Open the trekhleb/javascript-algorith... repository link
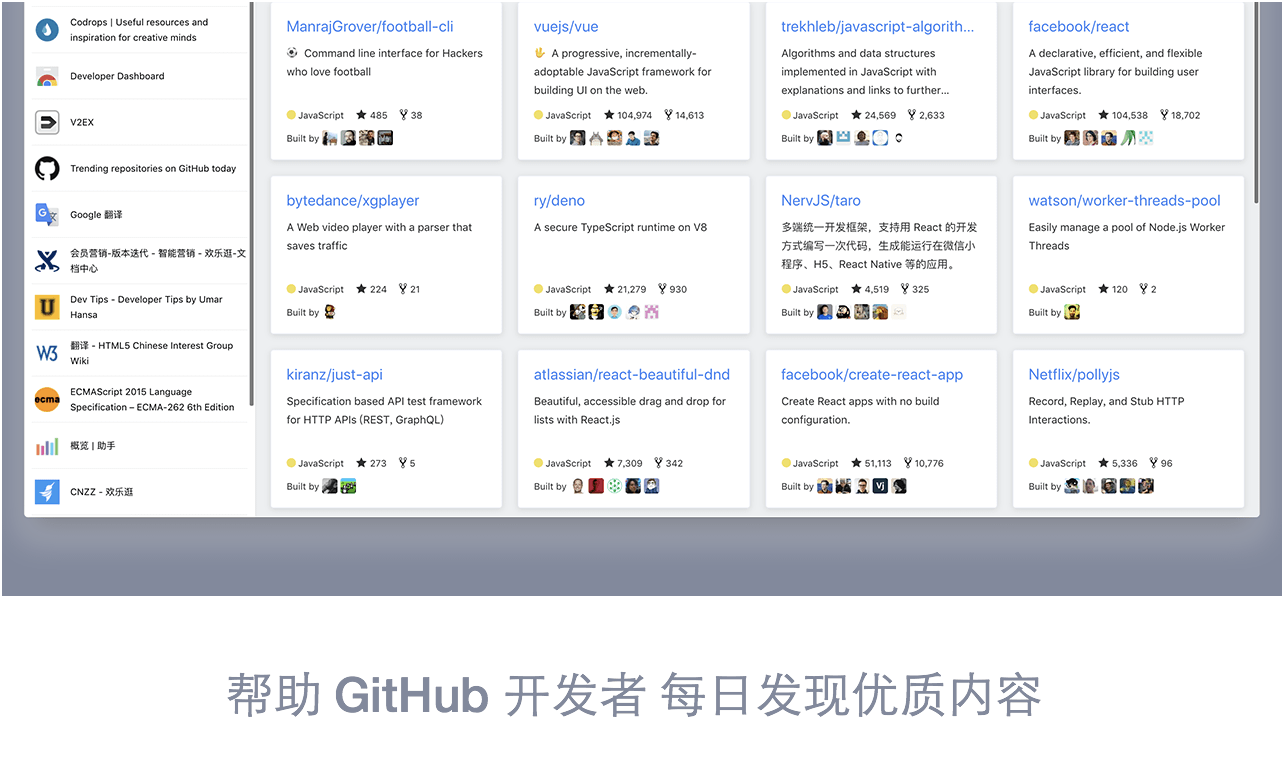Image resolution: width=1286 pixels, height=772 pixels. pyautogui.click(x=877, y=27)
